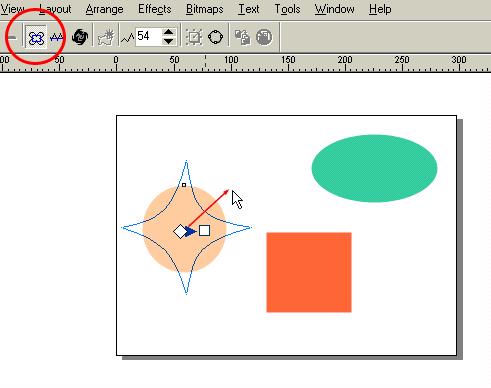Select the orange square on the page

click(309, 272)
